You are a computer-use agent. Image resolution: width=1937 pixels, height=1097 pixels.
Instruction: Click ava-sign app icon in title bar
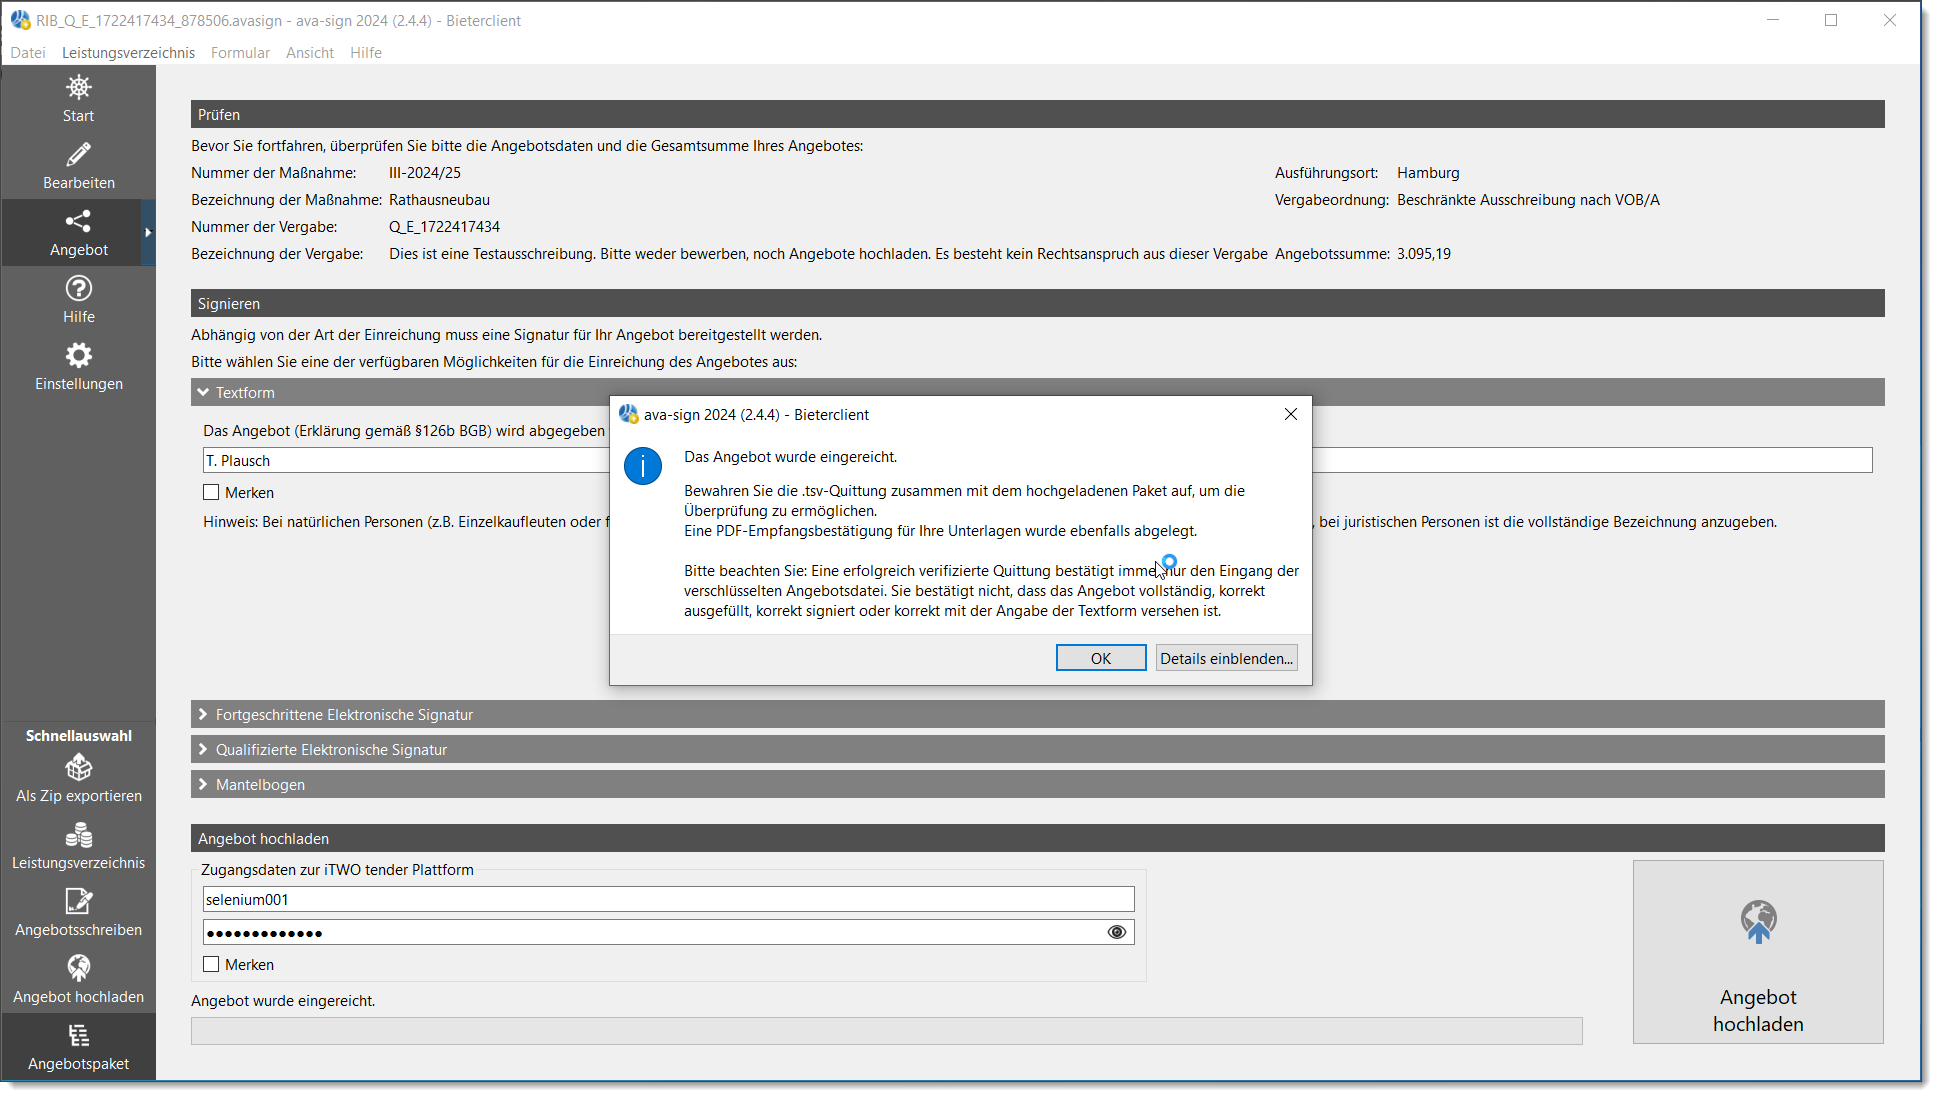[20, 20]
